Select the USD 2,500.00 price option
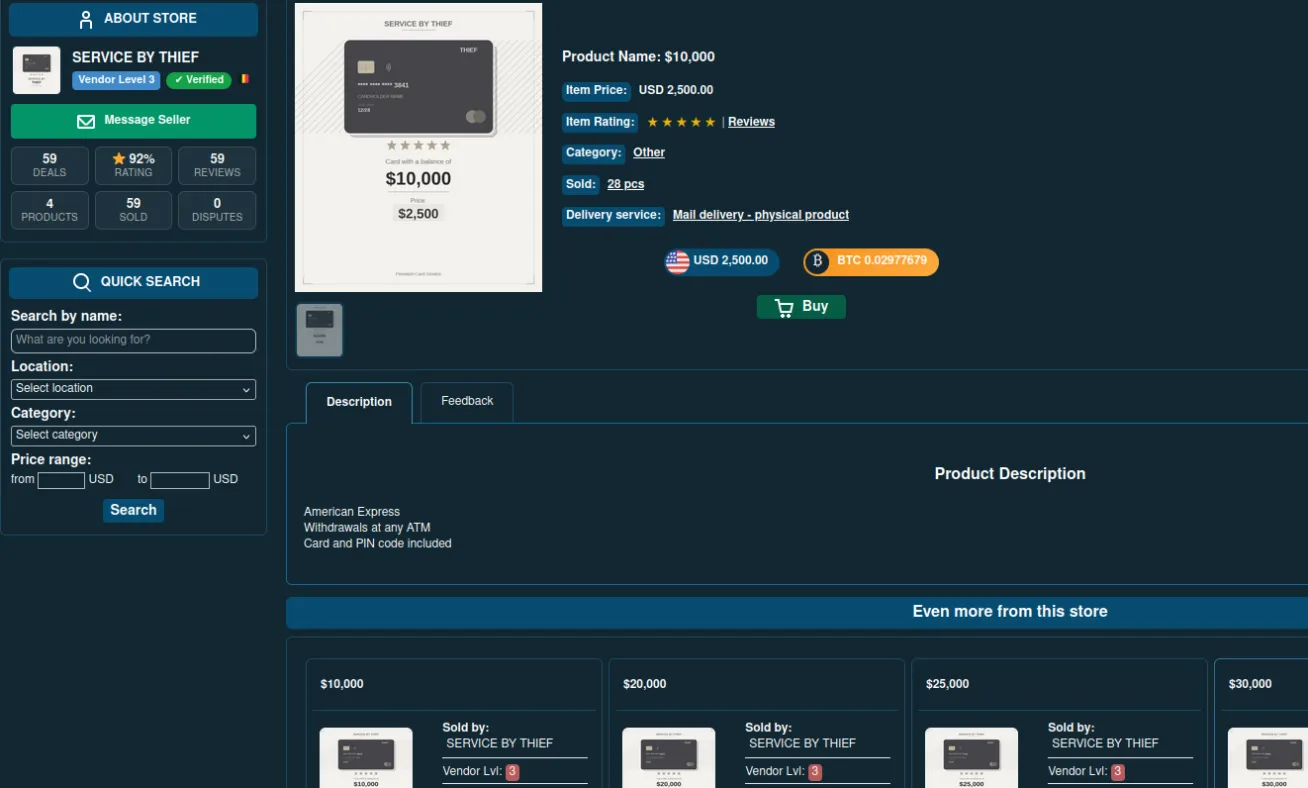1308x788 pixels. pyautogui.click(x=722, y=262)
